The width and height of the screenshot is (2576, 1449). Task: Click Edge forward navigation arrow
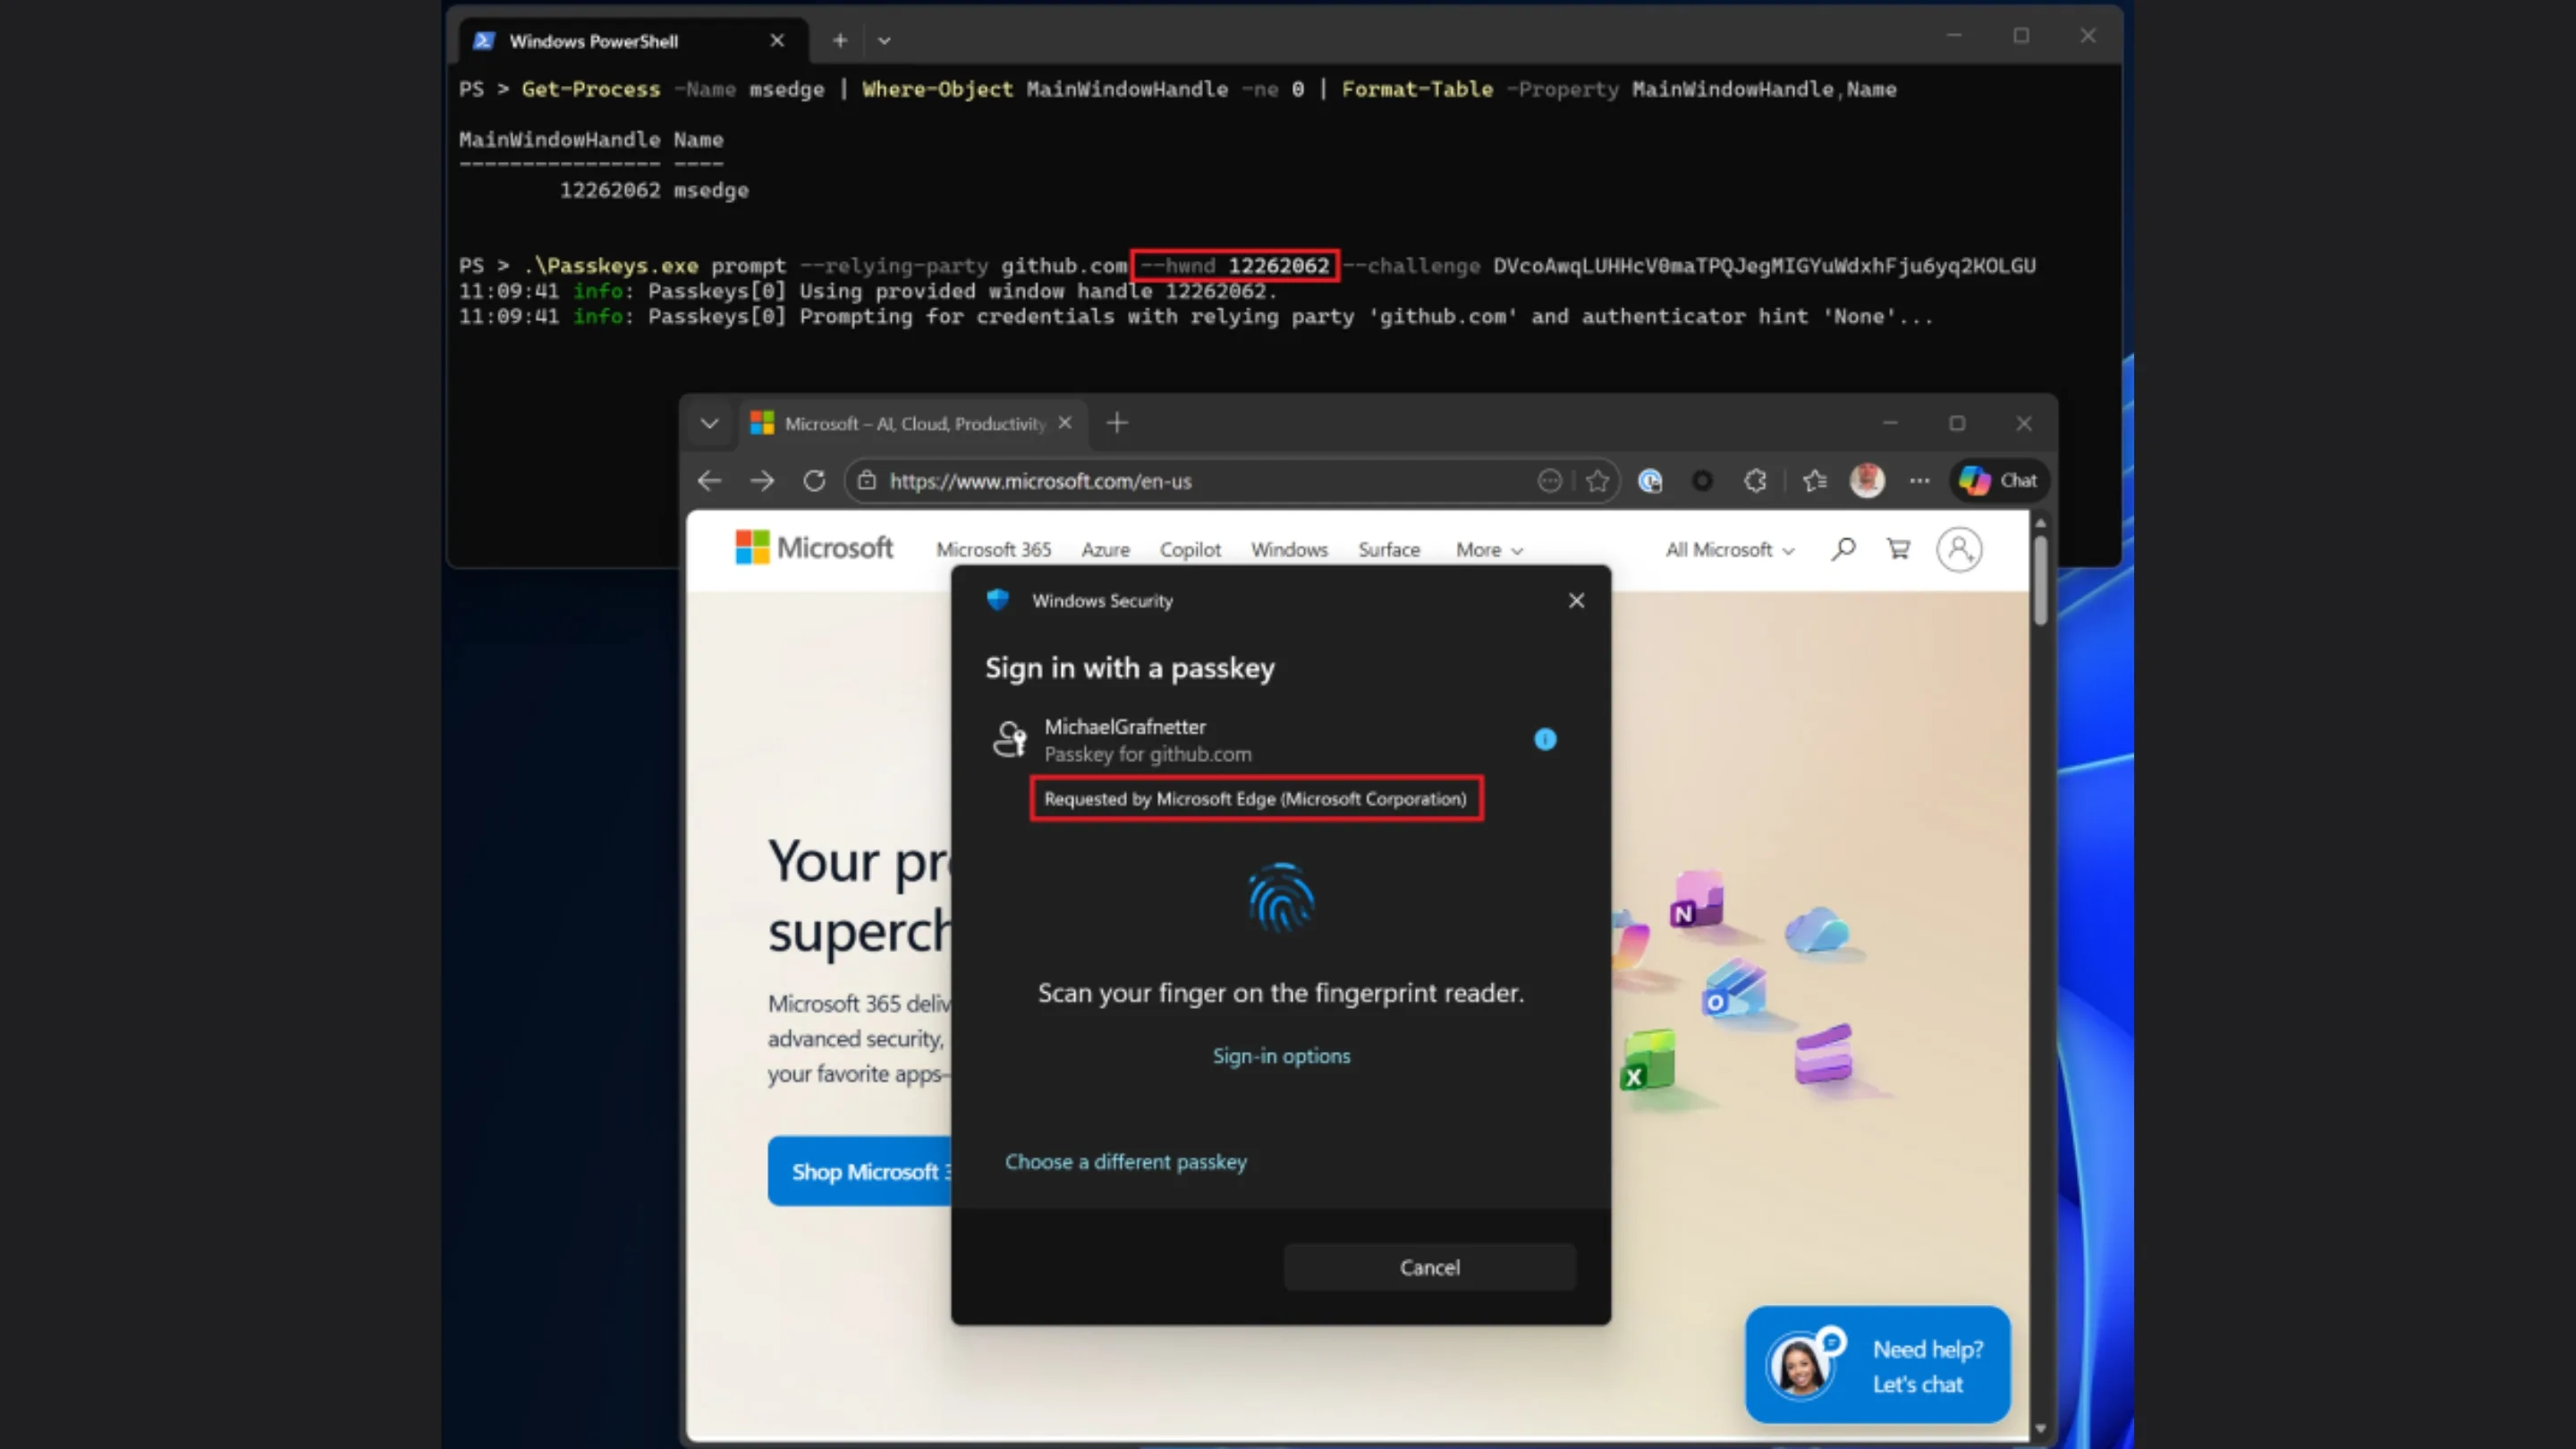tap(762, 481)
